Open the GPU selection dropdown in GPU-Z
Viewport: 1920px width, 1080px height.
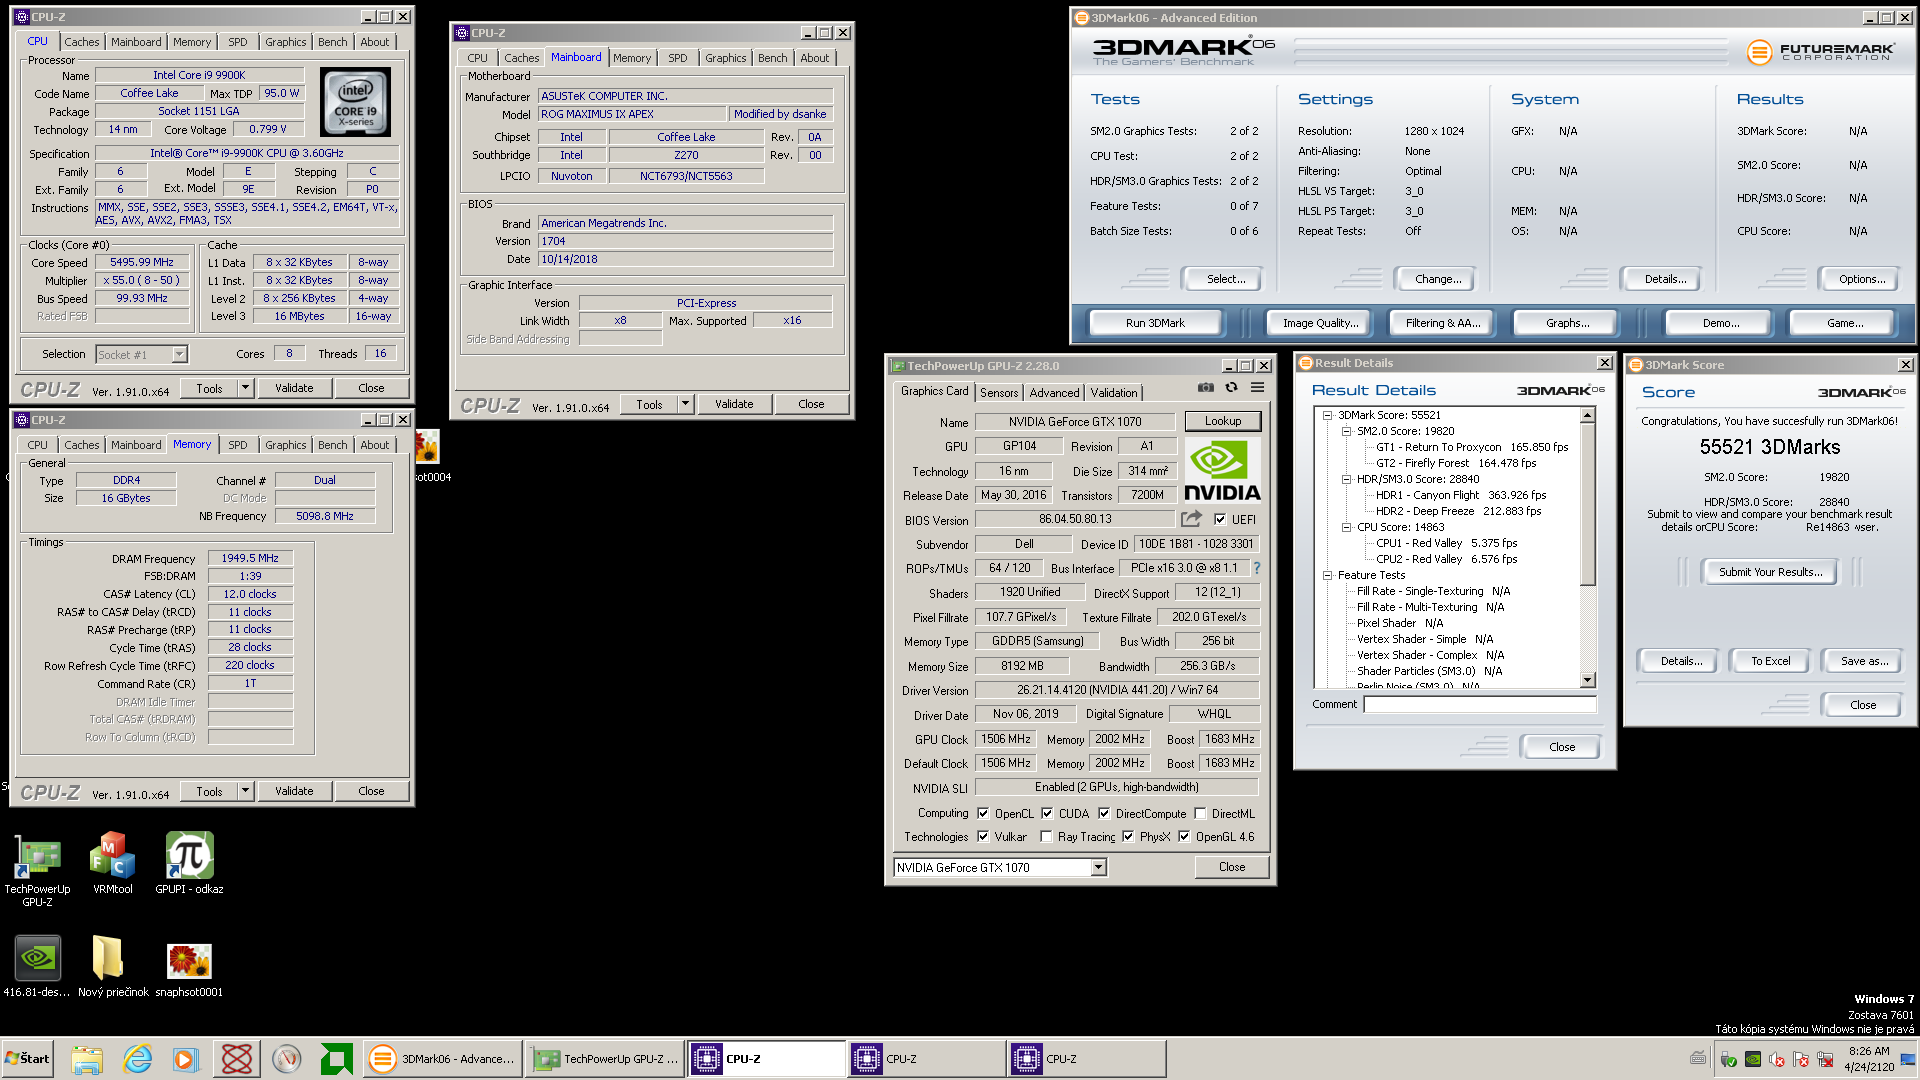1098,867
